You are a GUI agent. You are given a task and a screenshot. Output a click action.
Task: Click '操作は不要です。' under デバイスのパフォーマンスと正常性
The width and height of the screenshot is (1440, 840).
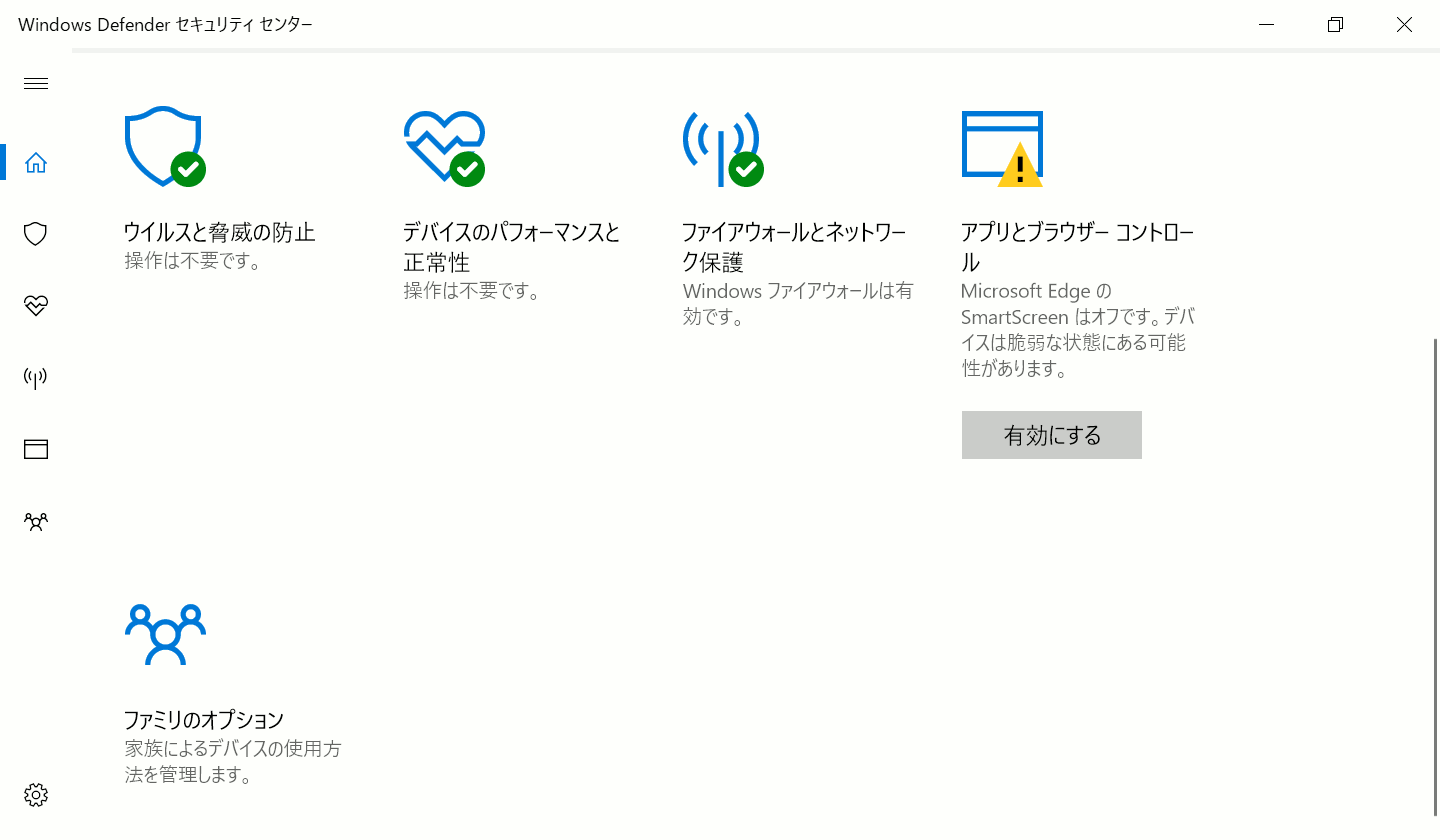point(472,292)
